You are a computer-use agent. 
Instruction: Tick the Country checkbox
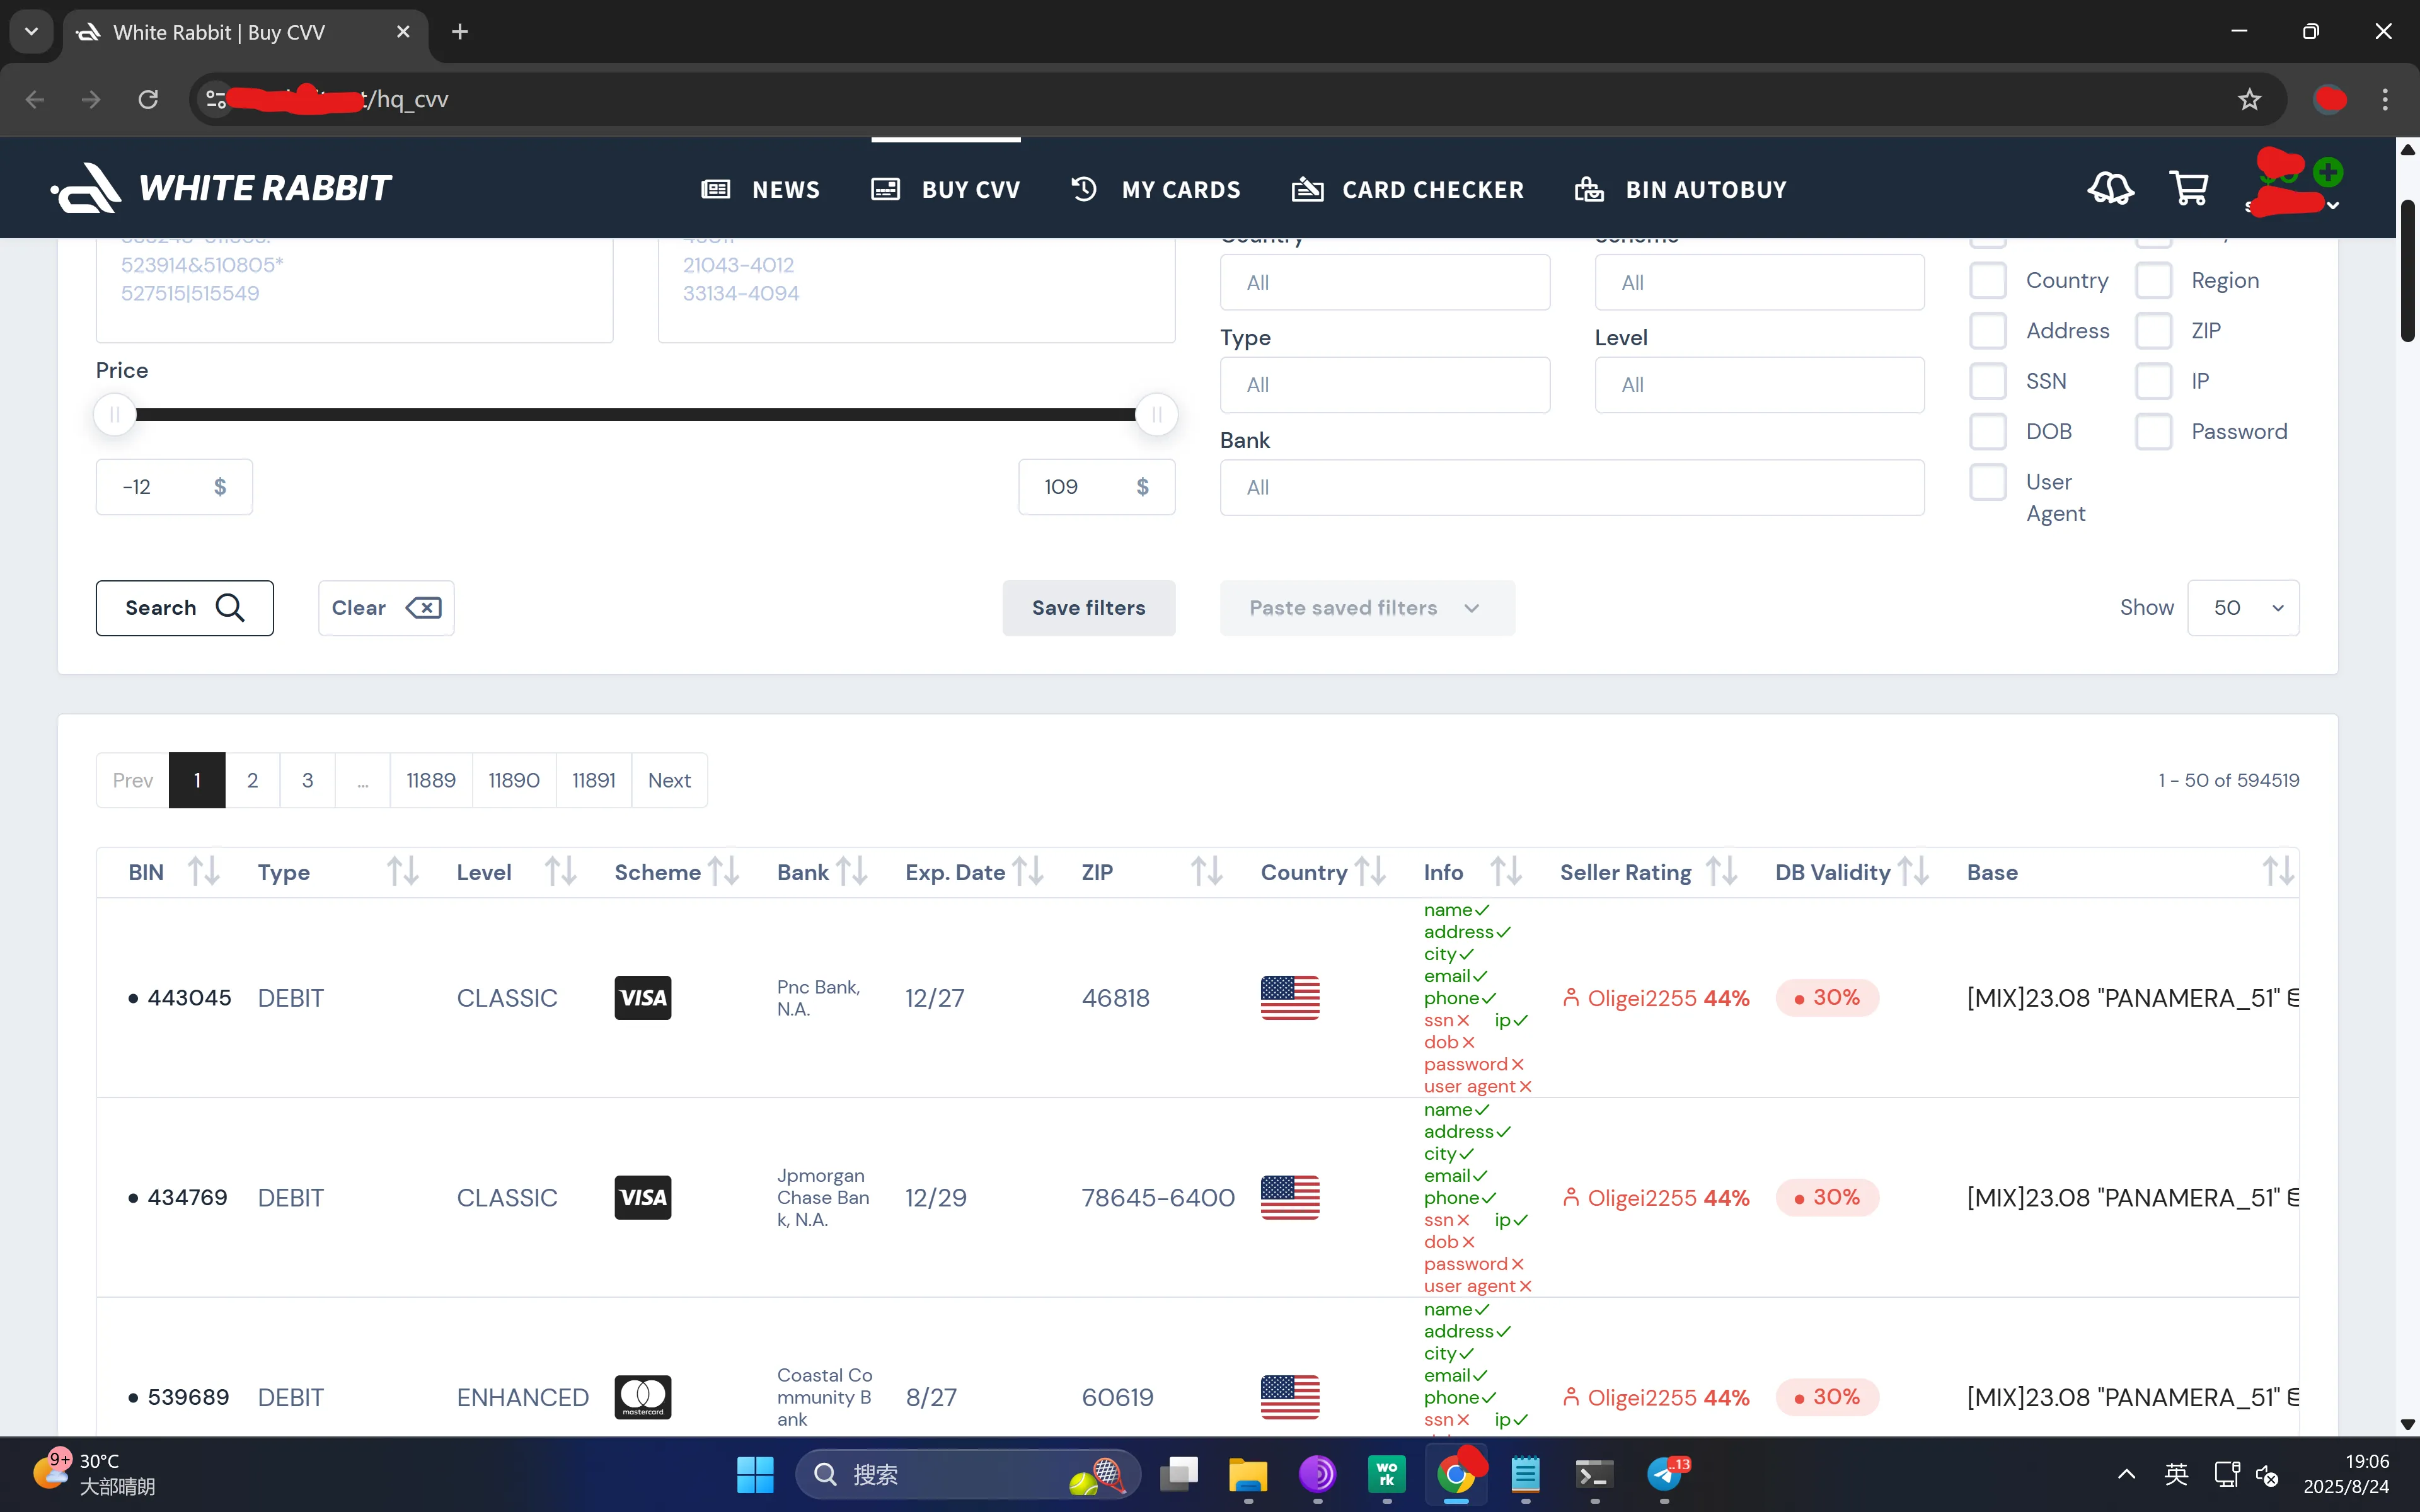1988,280
